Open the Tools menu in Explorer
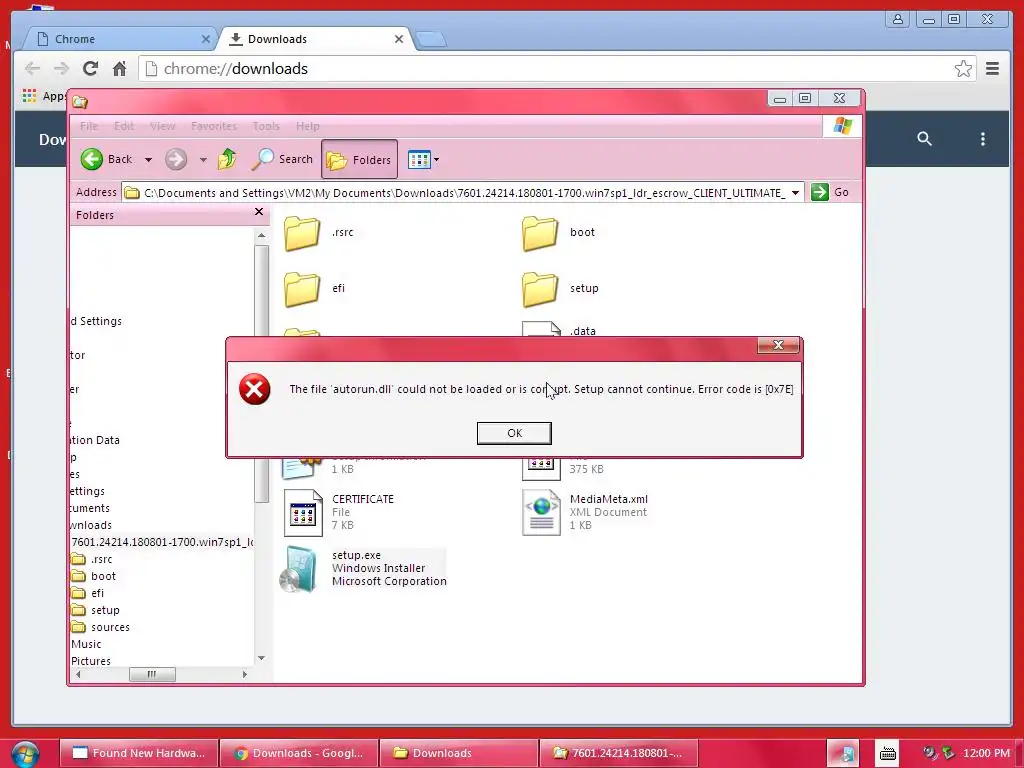This screenshot has width=1024, height=768. (266, 126)
